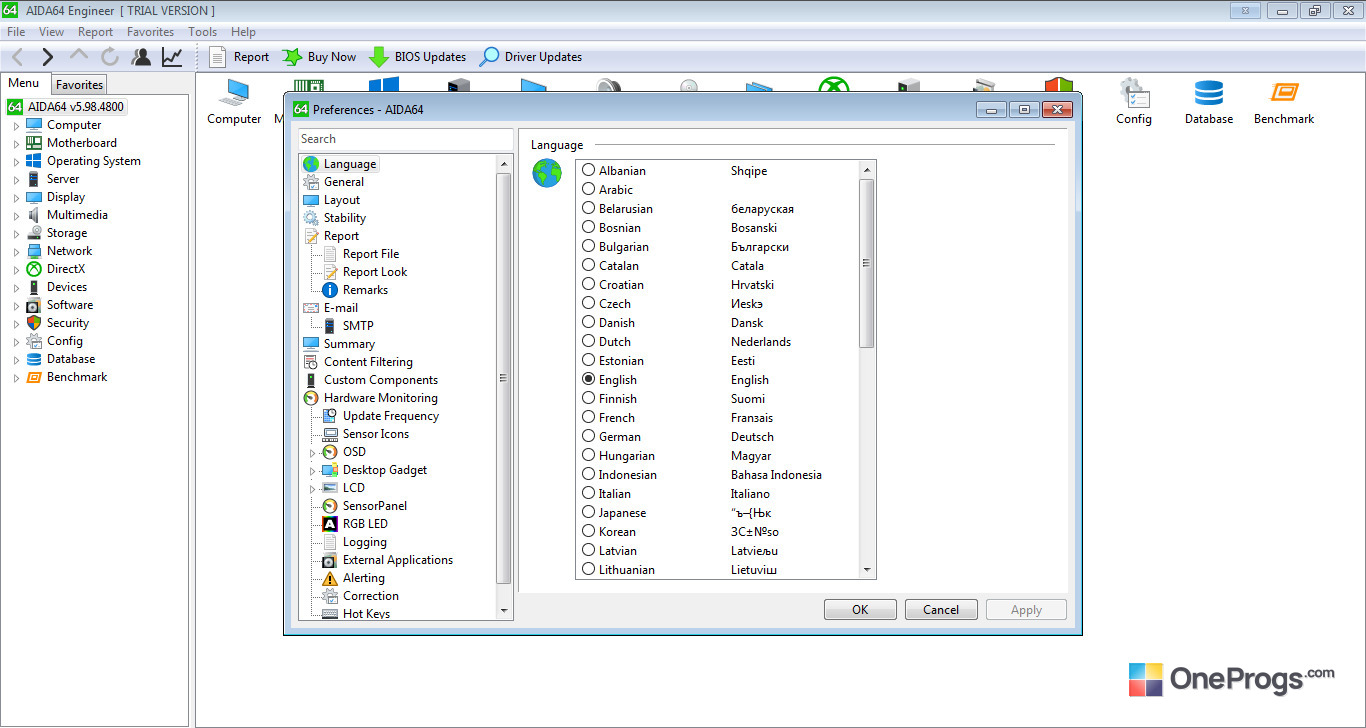Select the RGB LED icon in Preferences

click(x=330, y=524)
